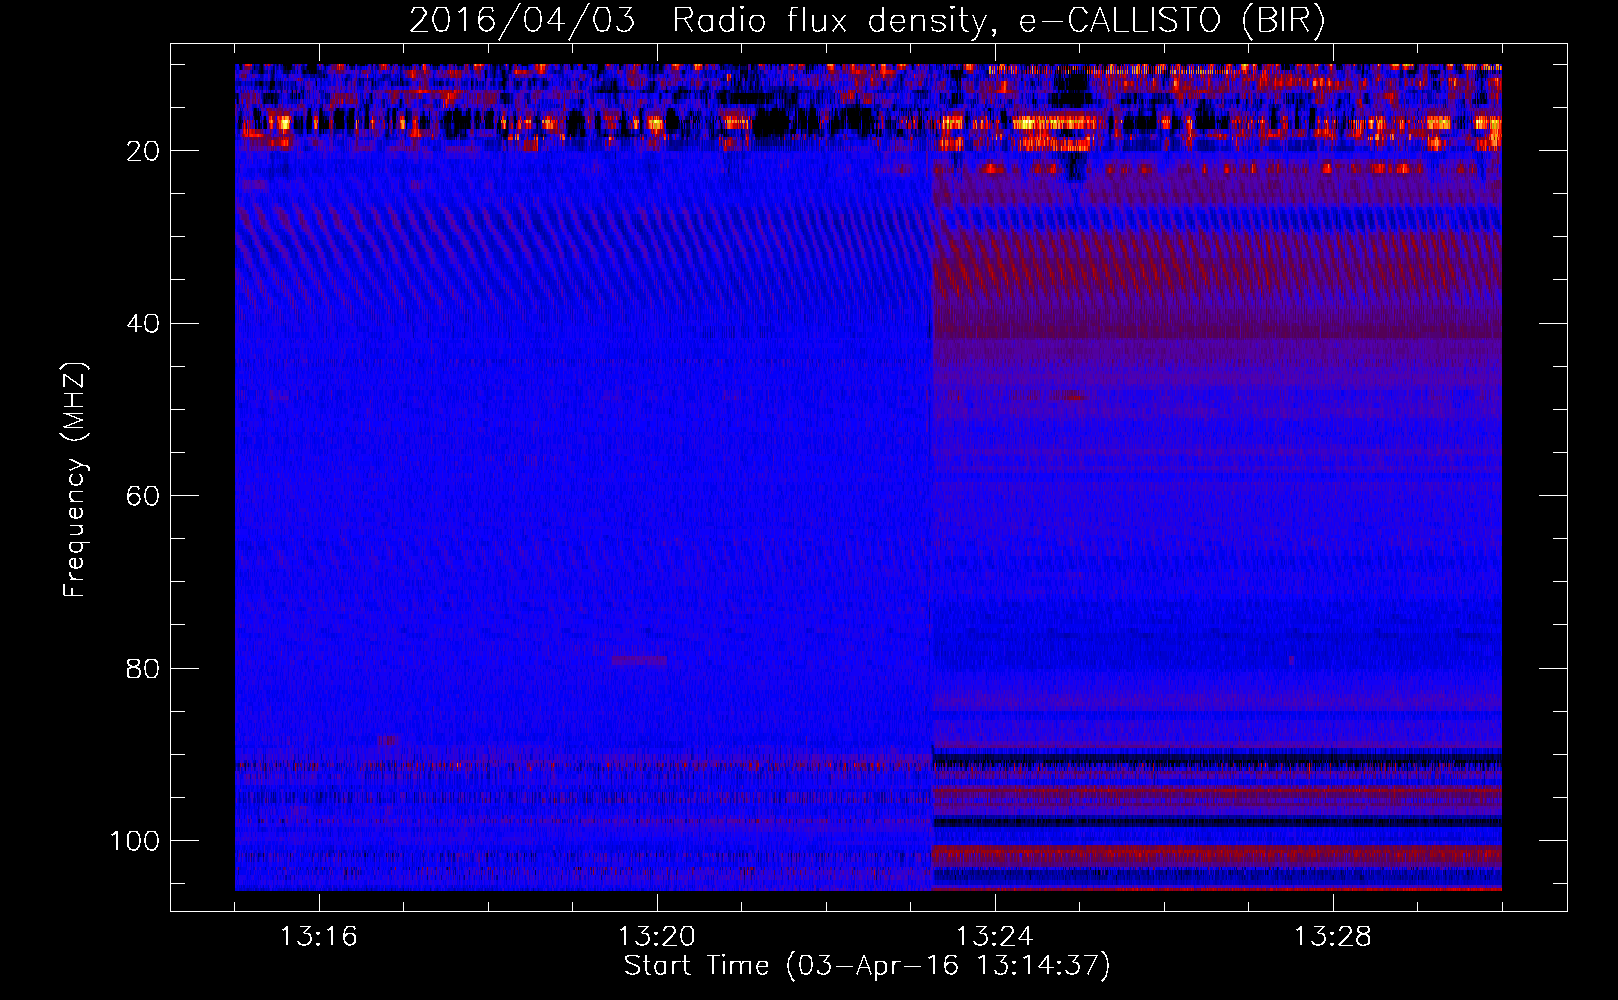Select the 100 MHz frequency tick label
The height and width of the screenshot is (1000, 1618).
click(135, 841)
